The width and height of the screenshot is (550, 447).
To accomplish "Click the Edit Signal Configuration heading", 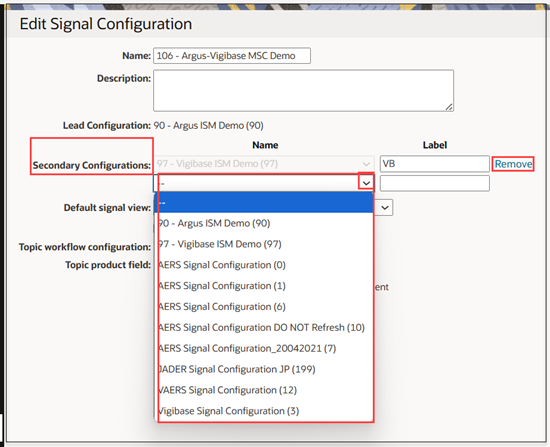I will point(106,24).
